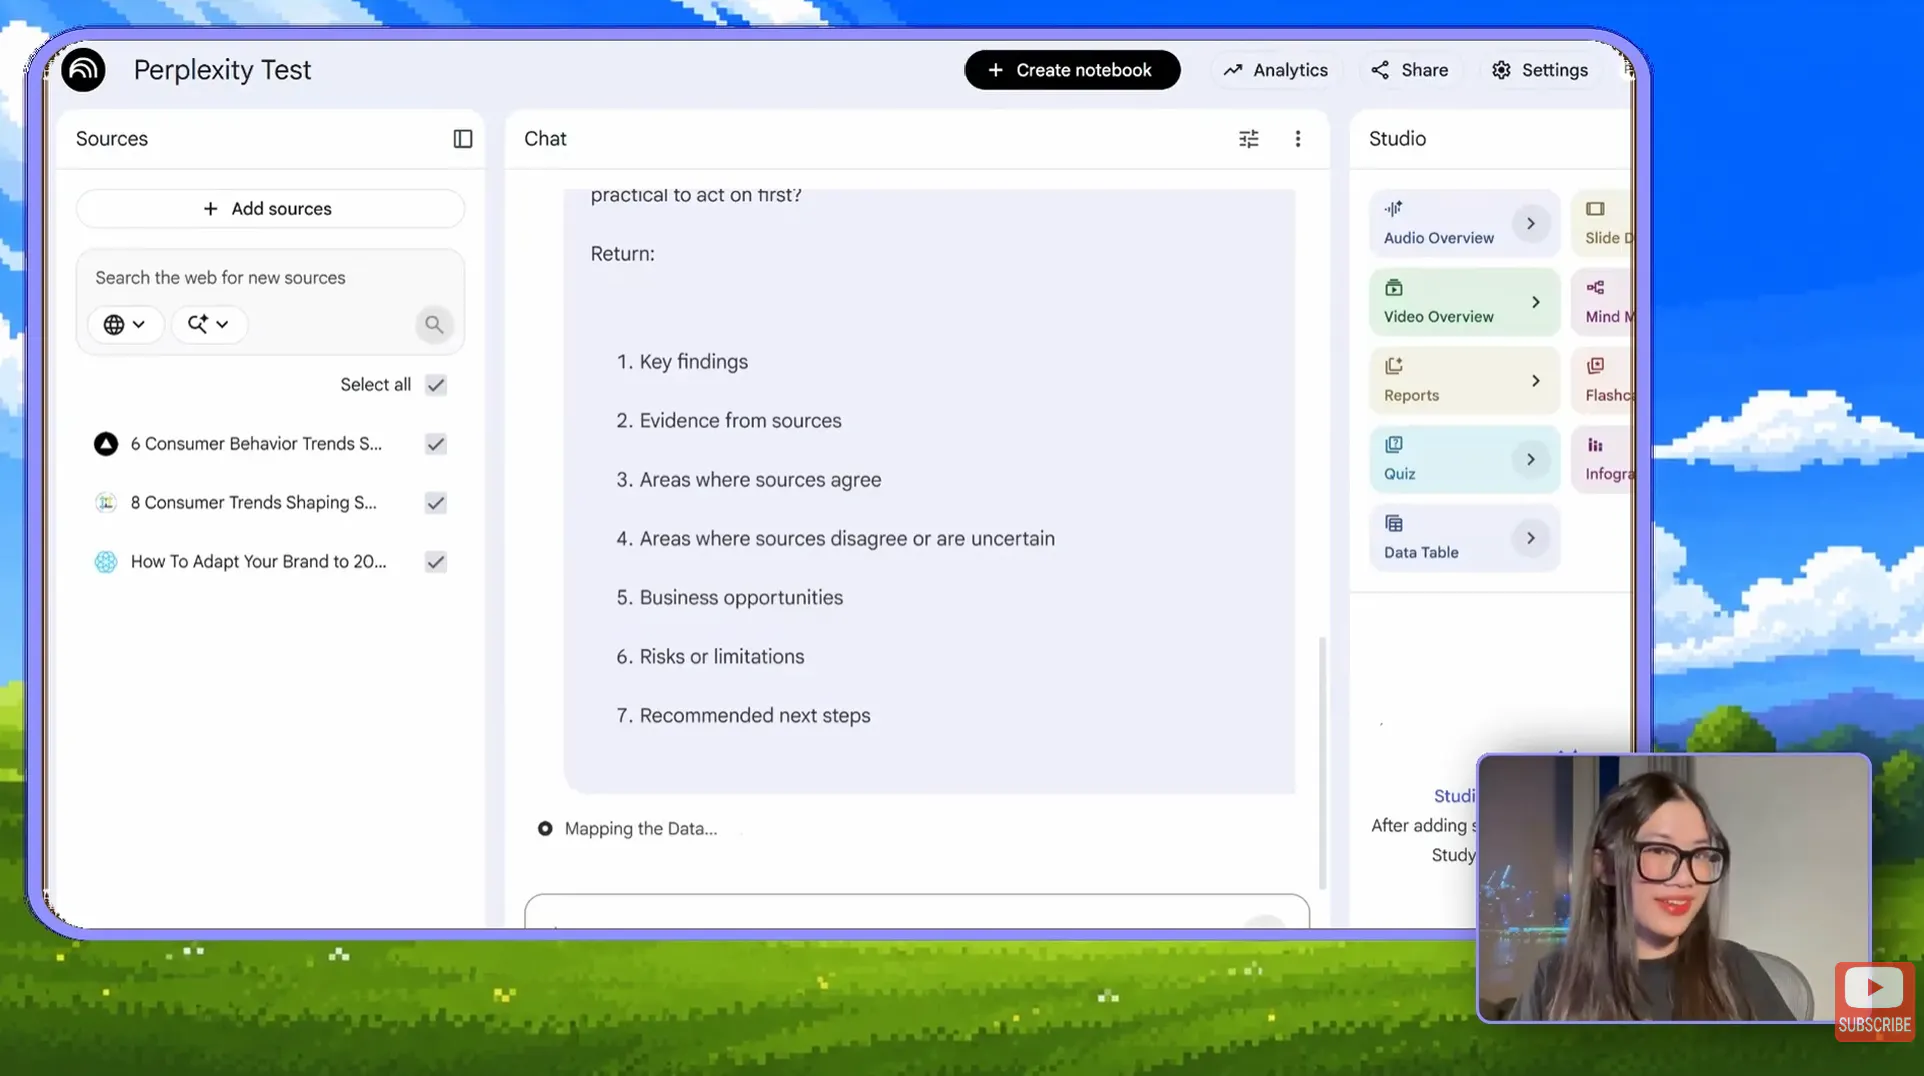1924x1076 pixels.
Task: Click Add sources button
Action: click(270, 209)
